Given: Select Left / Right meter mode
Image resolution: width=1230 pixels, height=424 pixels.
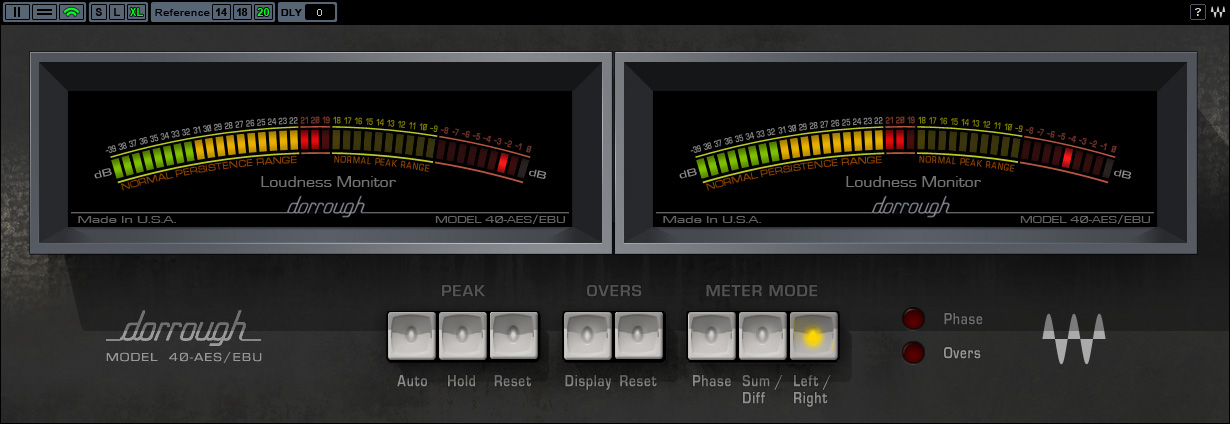Looking at the screenshot, I should [x=814, y=337].
